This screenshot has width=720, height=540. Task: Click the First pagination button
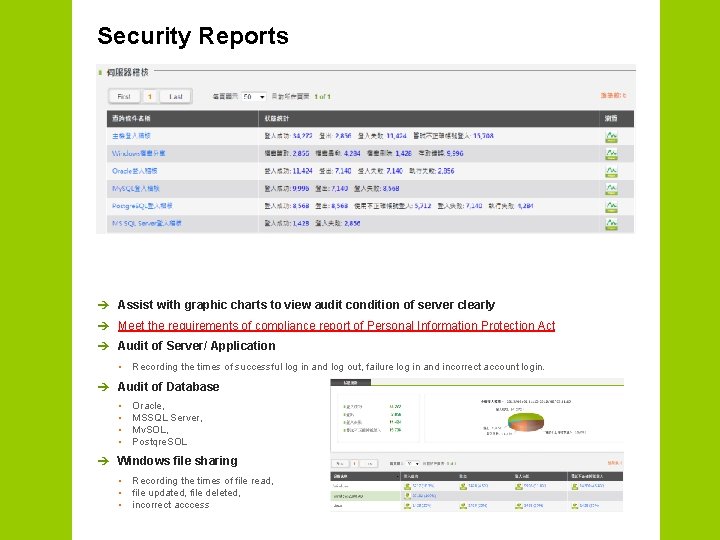pyautogui.click(x=124, y=96)
